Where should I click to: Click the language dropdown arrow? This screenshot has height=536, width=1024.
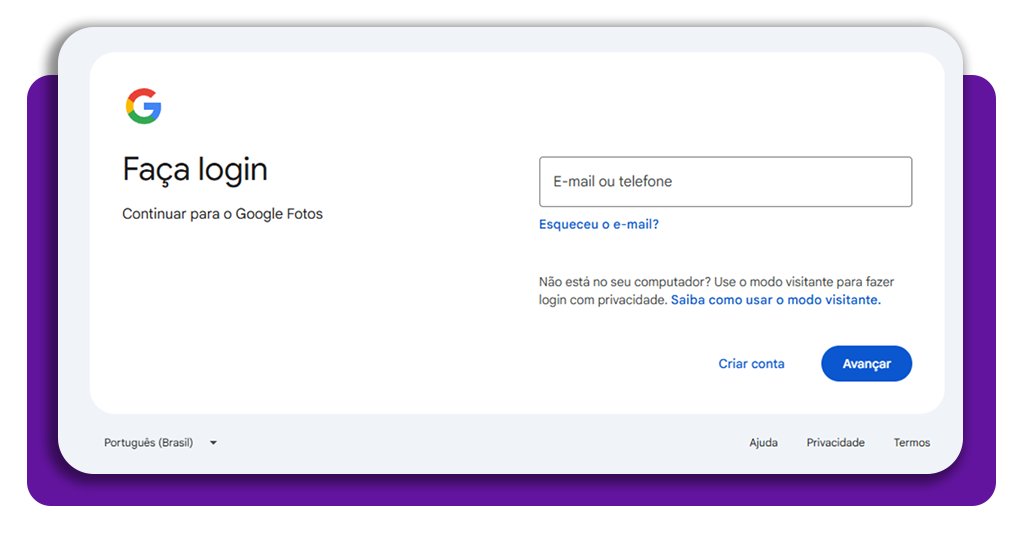[213, 443]
